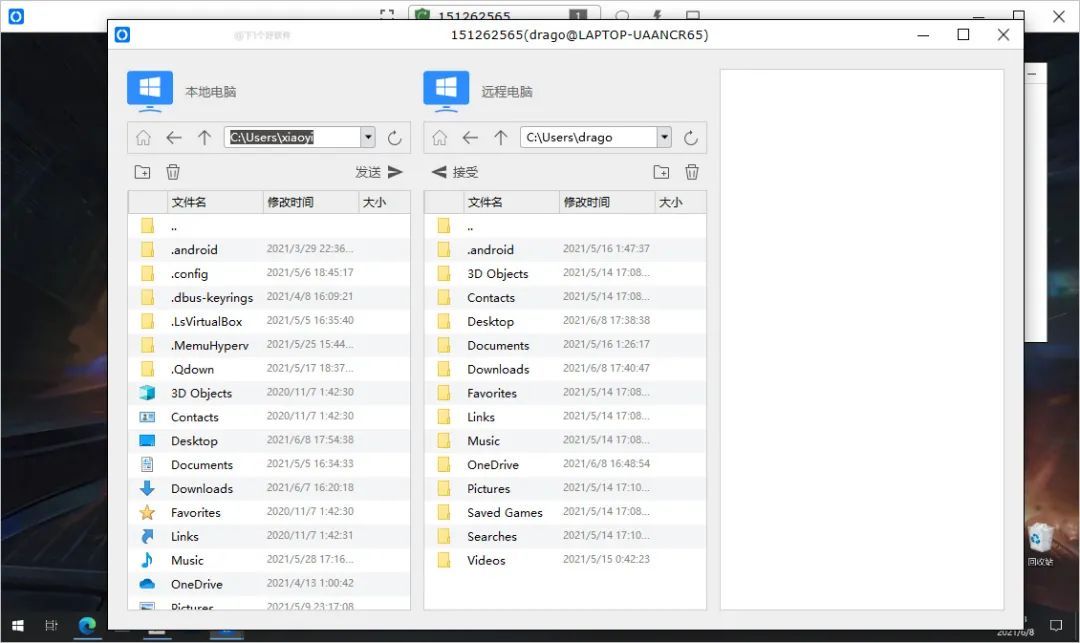Select the remote Contacts folder
The height and width of the screenshot is (643, 1080).
[565, 297]
